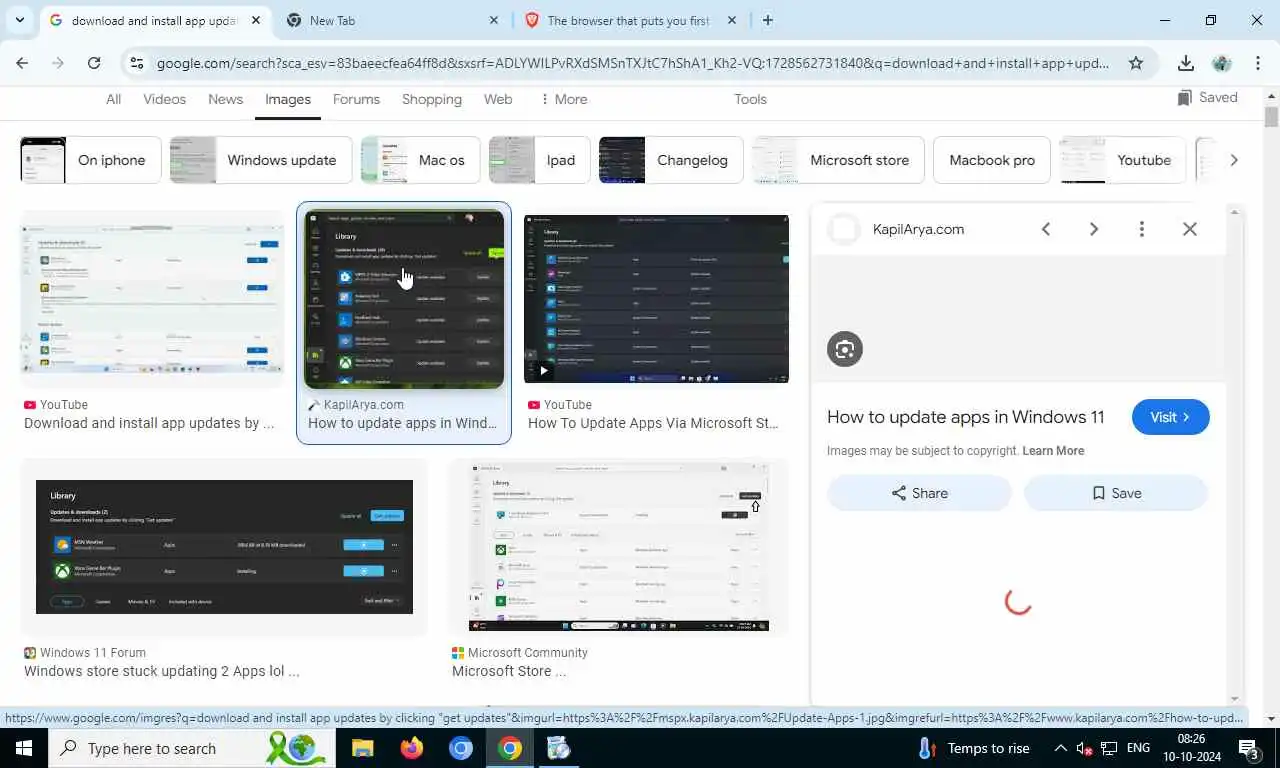This screenshot has width=1280, height=768.
Task: Filter images by Windows update chip
Action: [261, 160]
